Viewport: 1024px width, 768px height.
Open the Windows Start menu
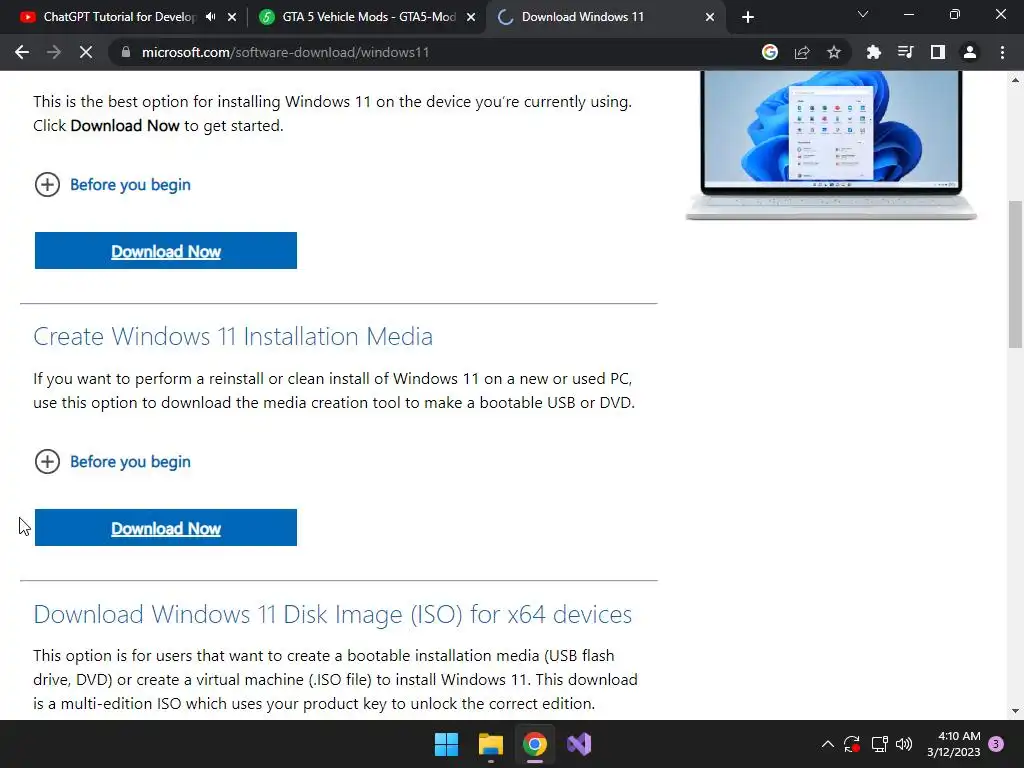[x=447, y=744]
